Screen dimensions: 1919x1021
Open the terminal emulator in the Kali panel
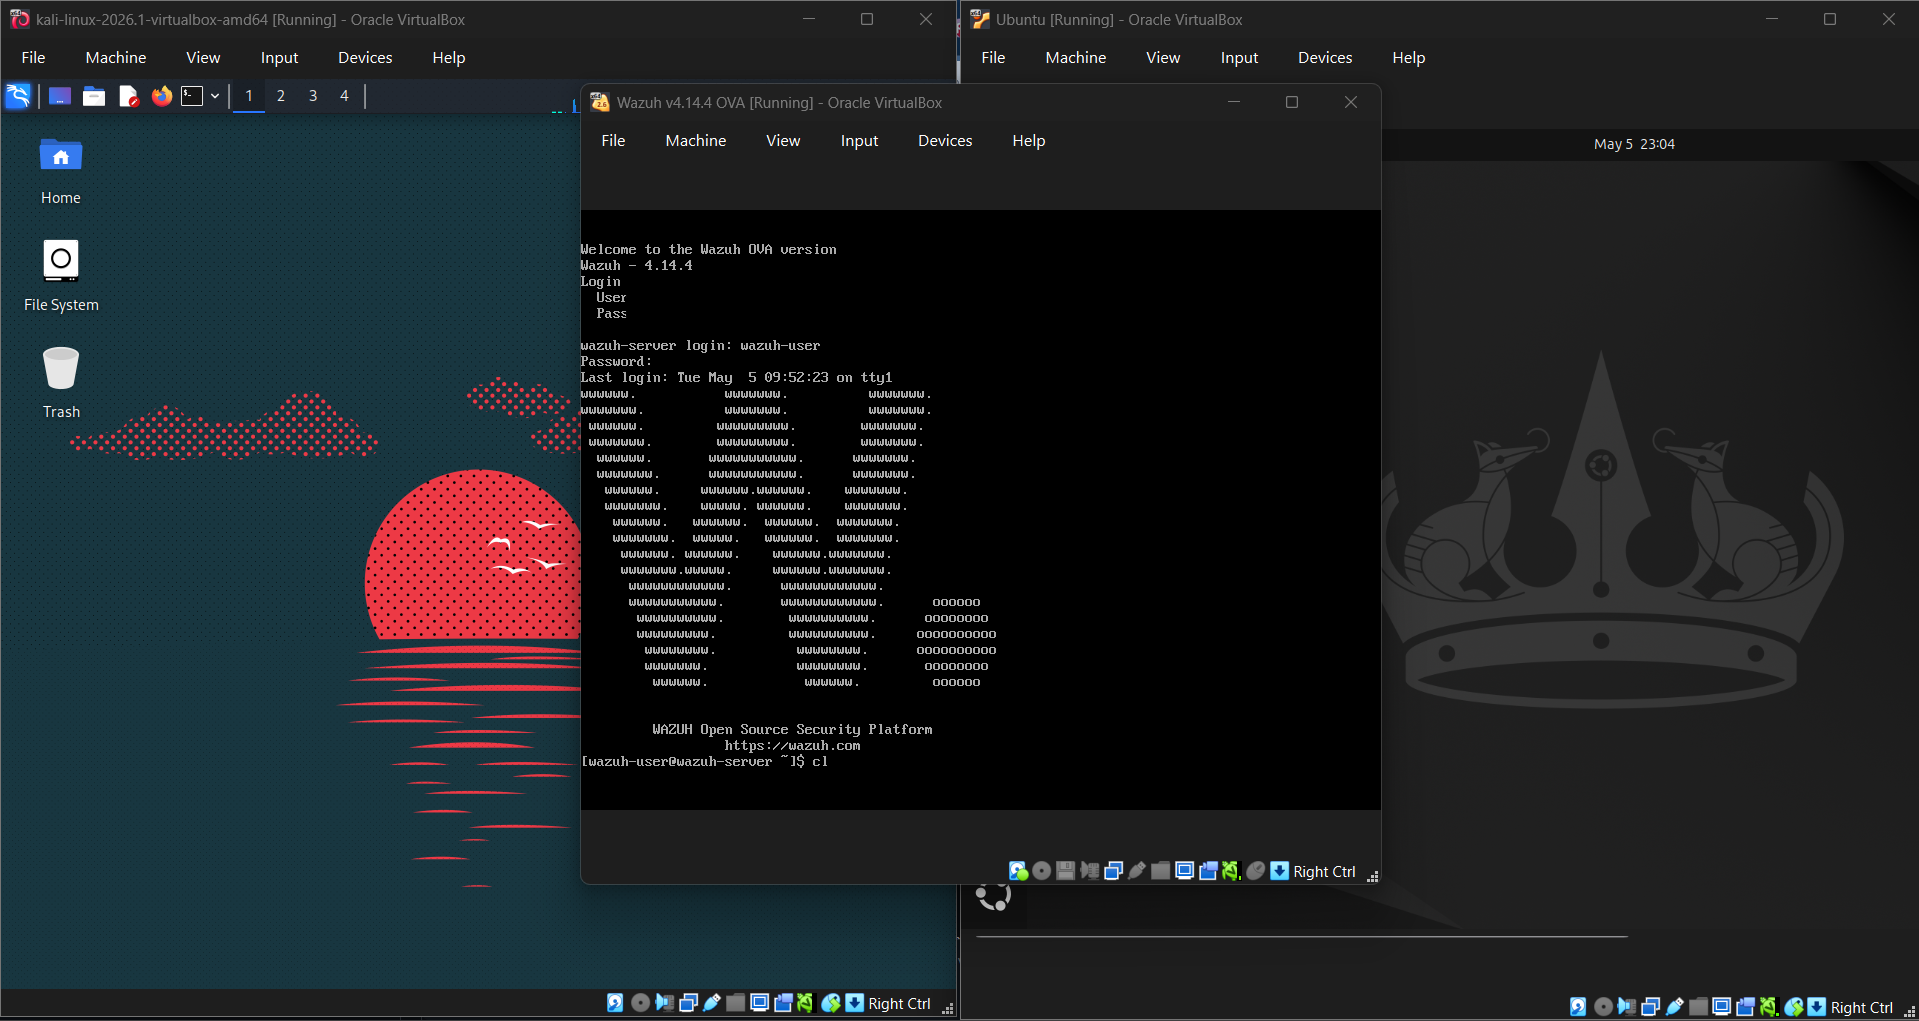pyautogui.click(x=192, y=96)
